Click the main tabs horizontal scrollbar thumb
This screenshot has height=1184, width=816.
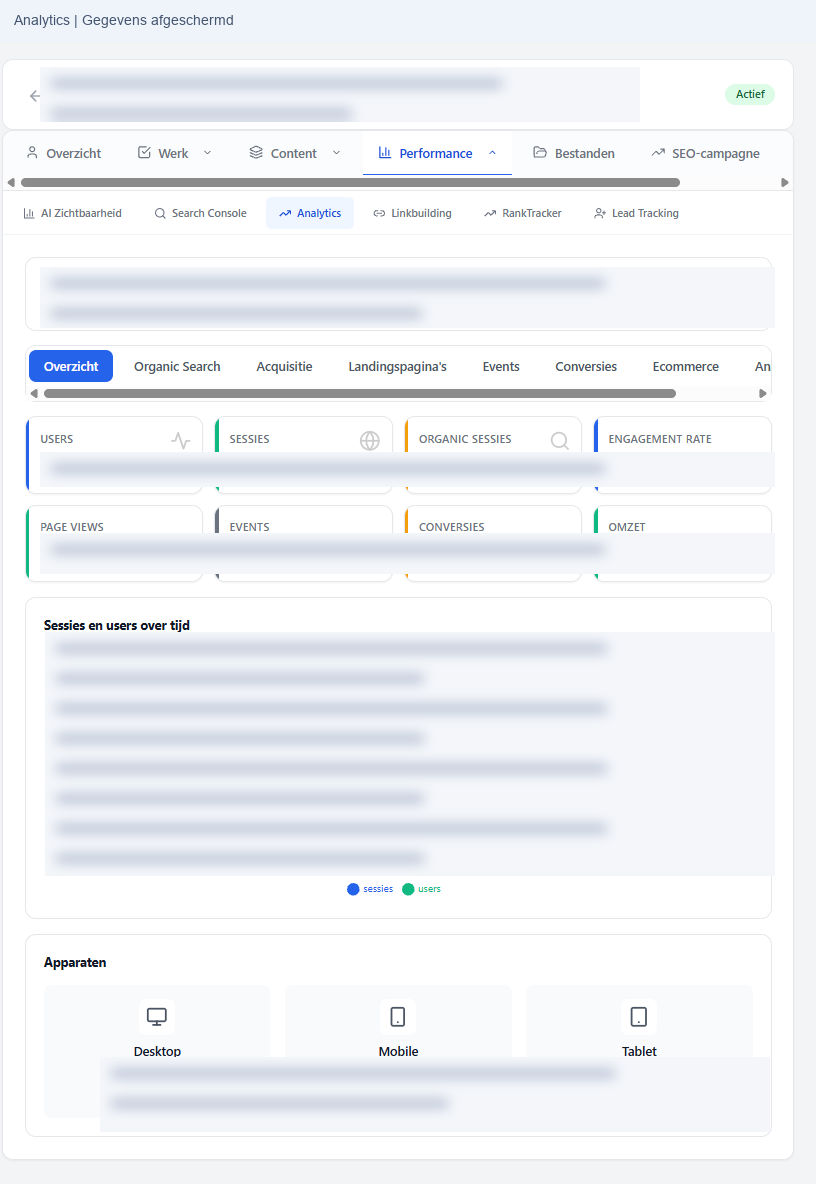(x=350, y=183)
